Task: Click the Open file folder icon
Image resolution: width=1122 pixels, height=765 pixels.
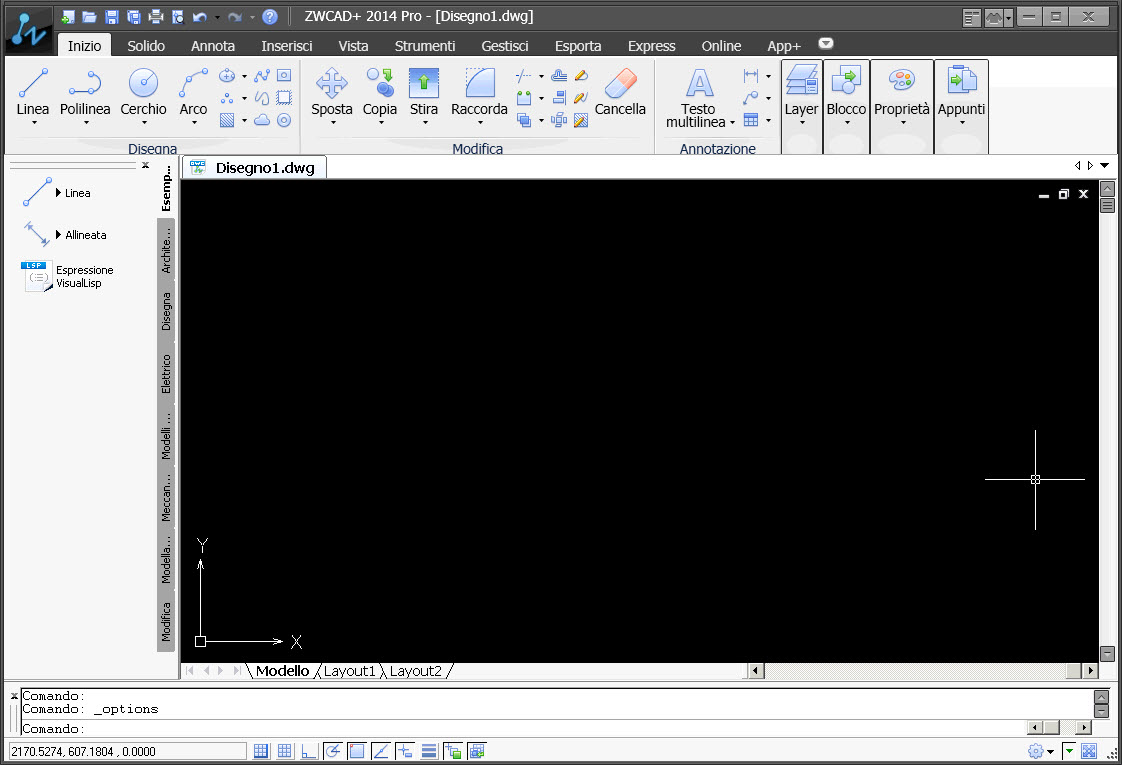Action: (x=89, y=16)
